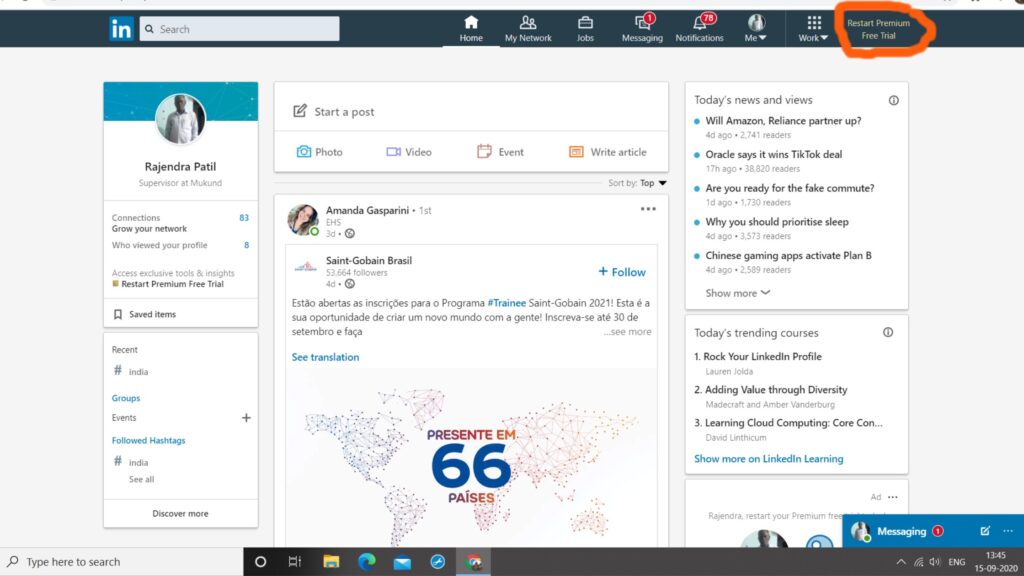Open the Rajendra Patil name link

pyautogui.click(x=180, y=167)
